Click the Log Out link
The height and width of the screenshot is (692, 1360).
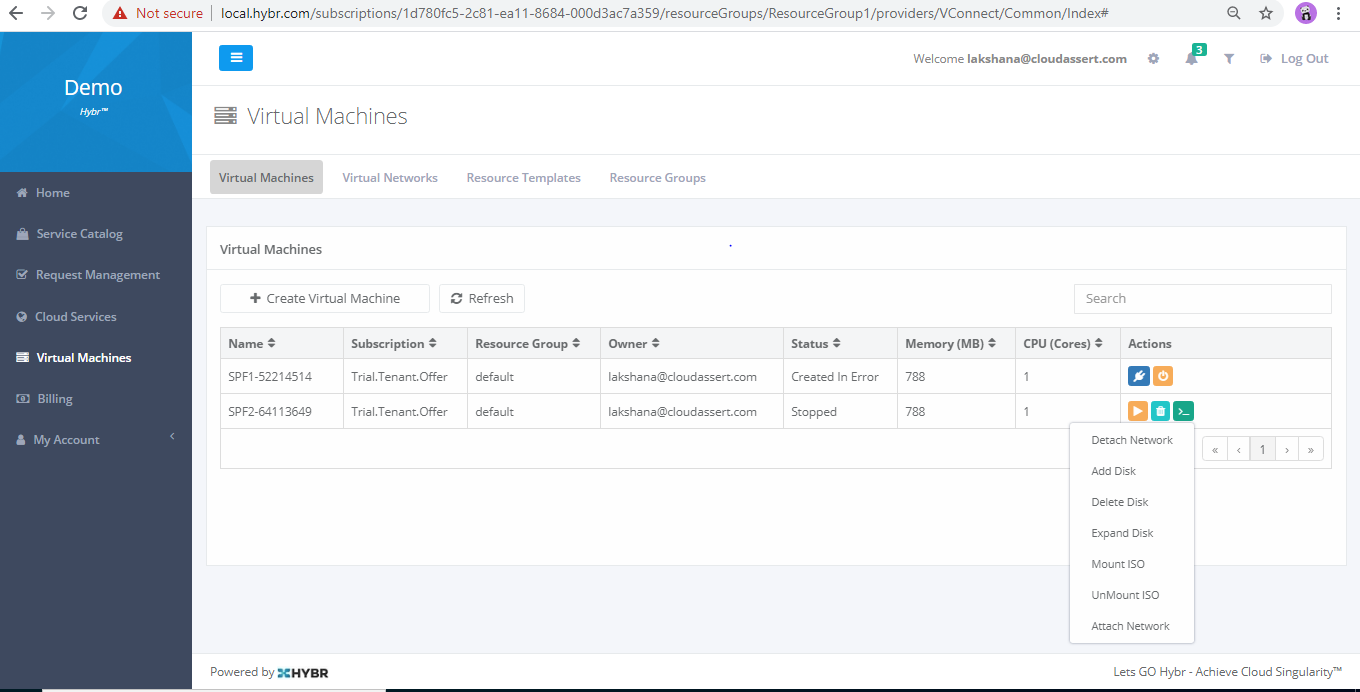pyautogui.click(x=1294, y=58)
